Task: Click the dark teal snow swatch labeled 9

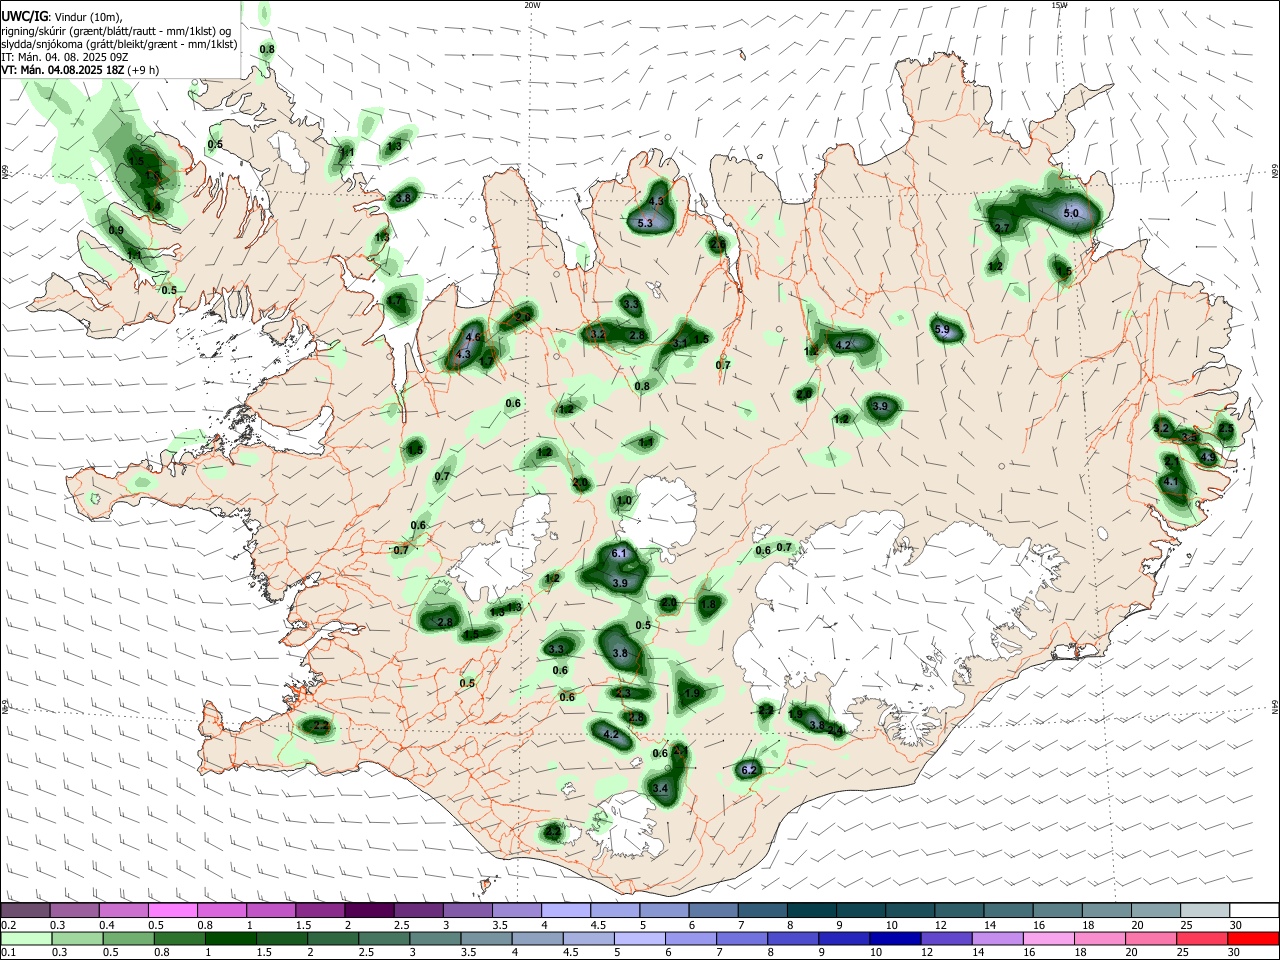Action: [x=861, y=911]
